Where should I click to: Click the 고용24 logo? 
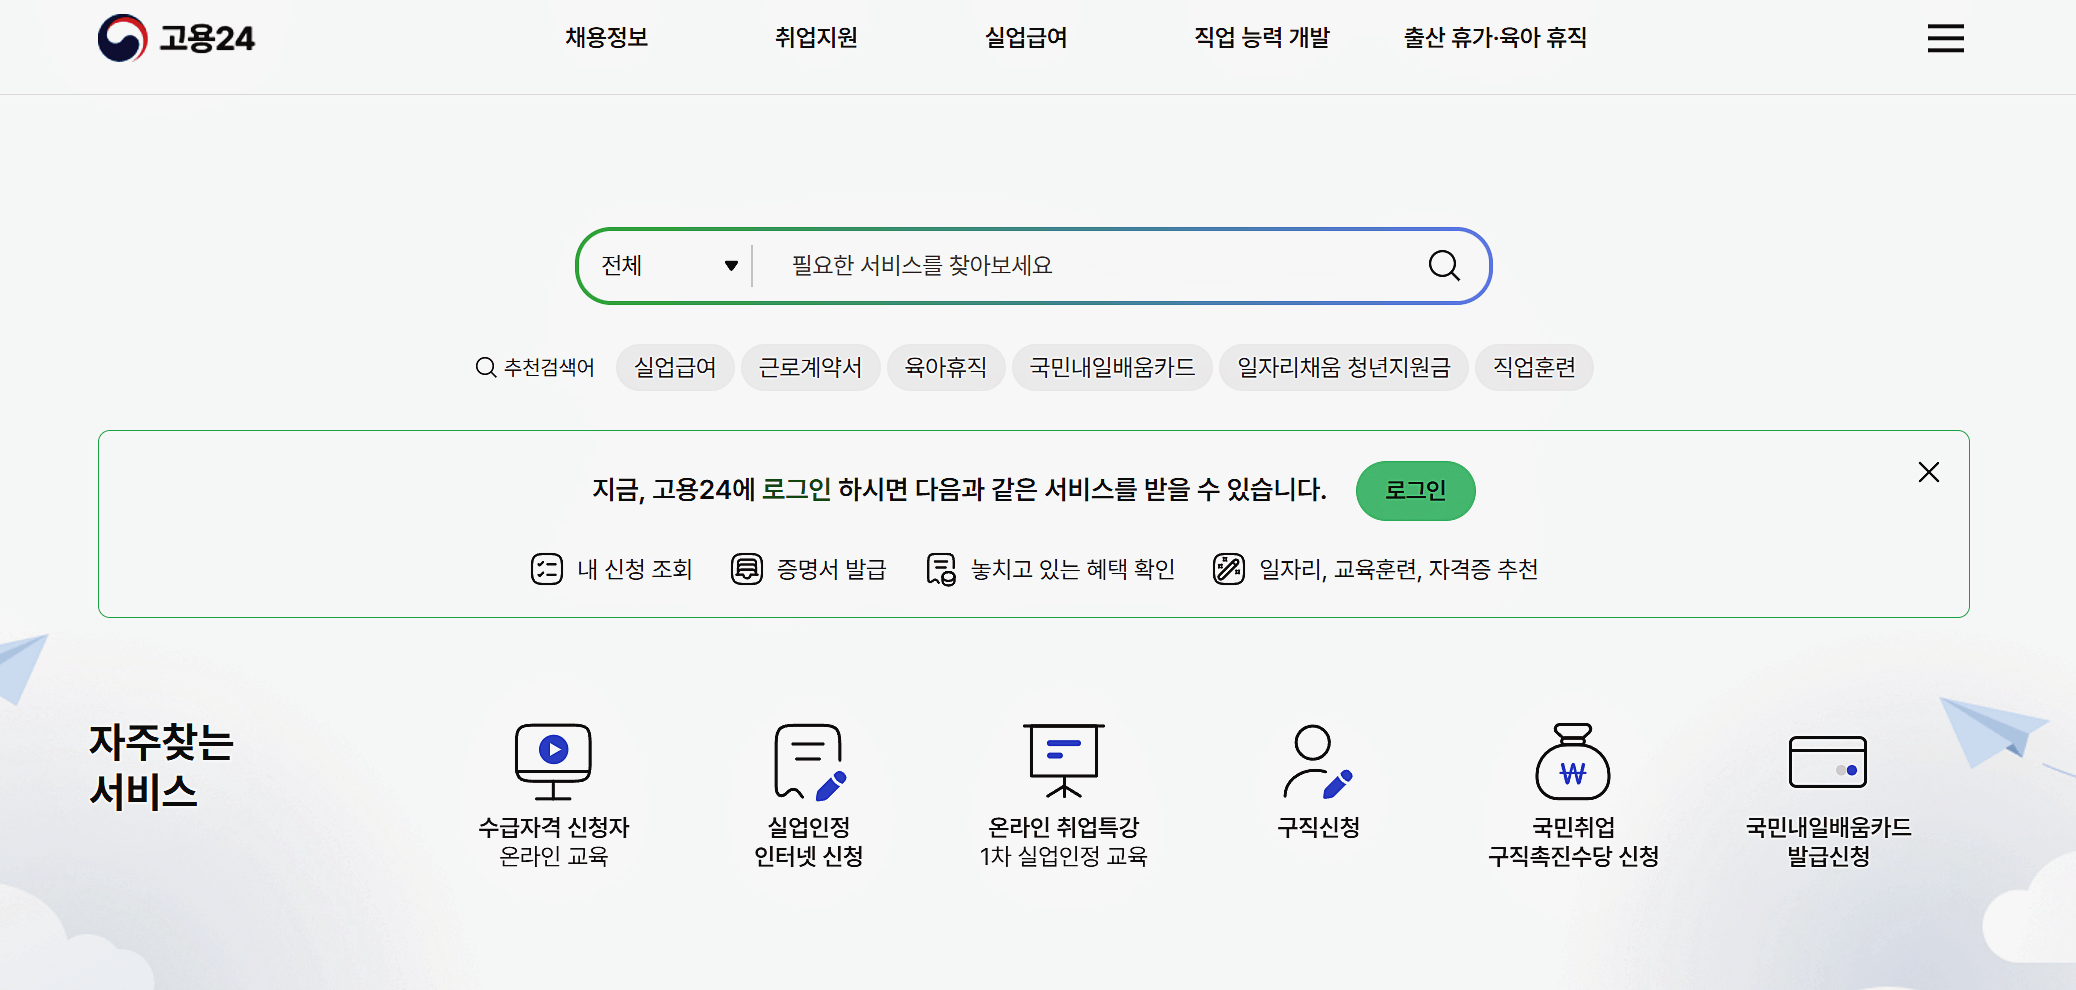[176, 37]
